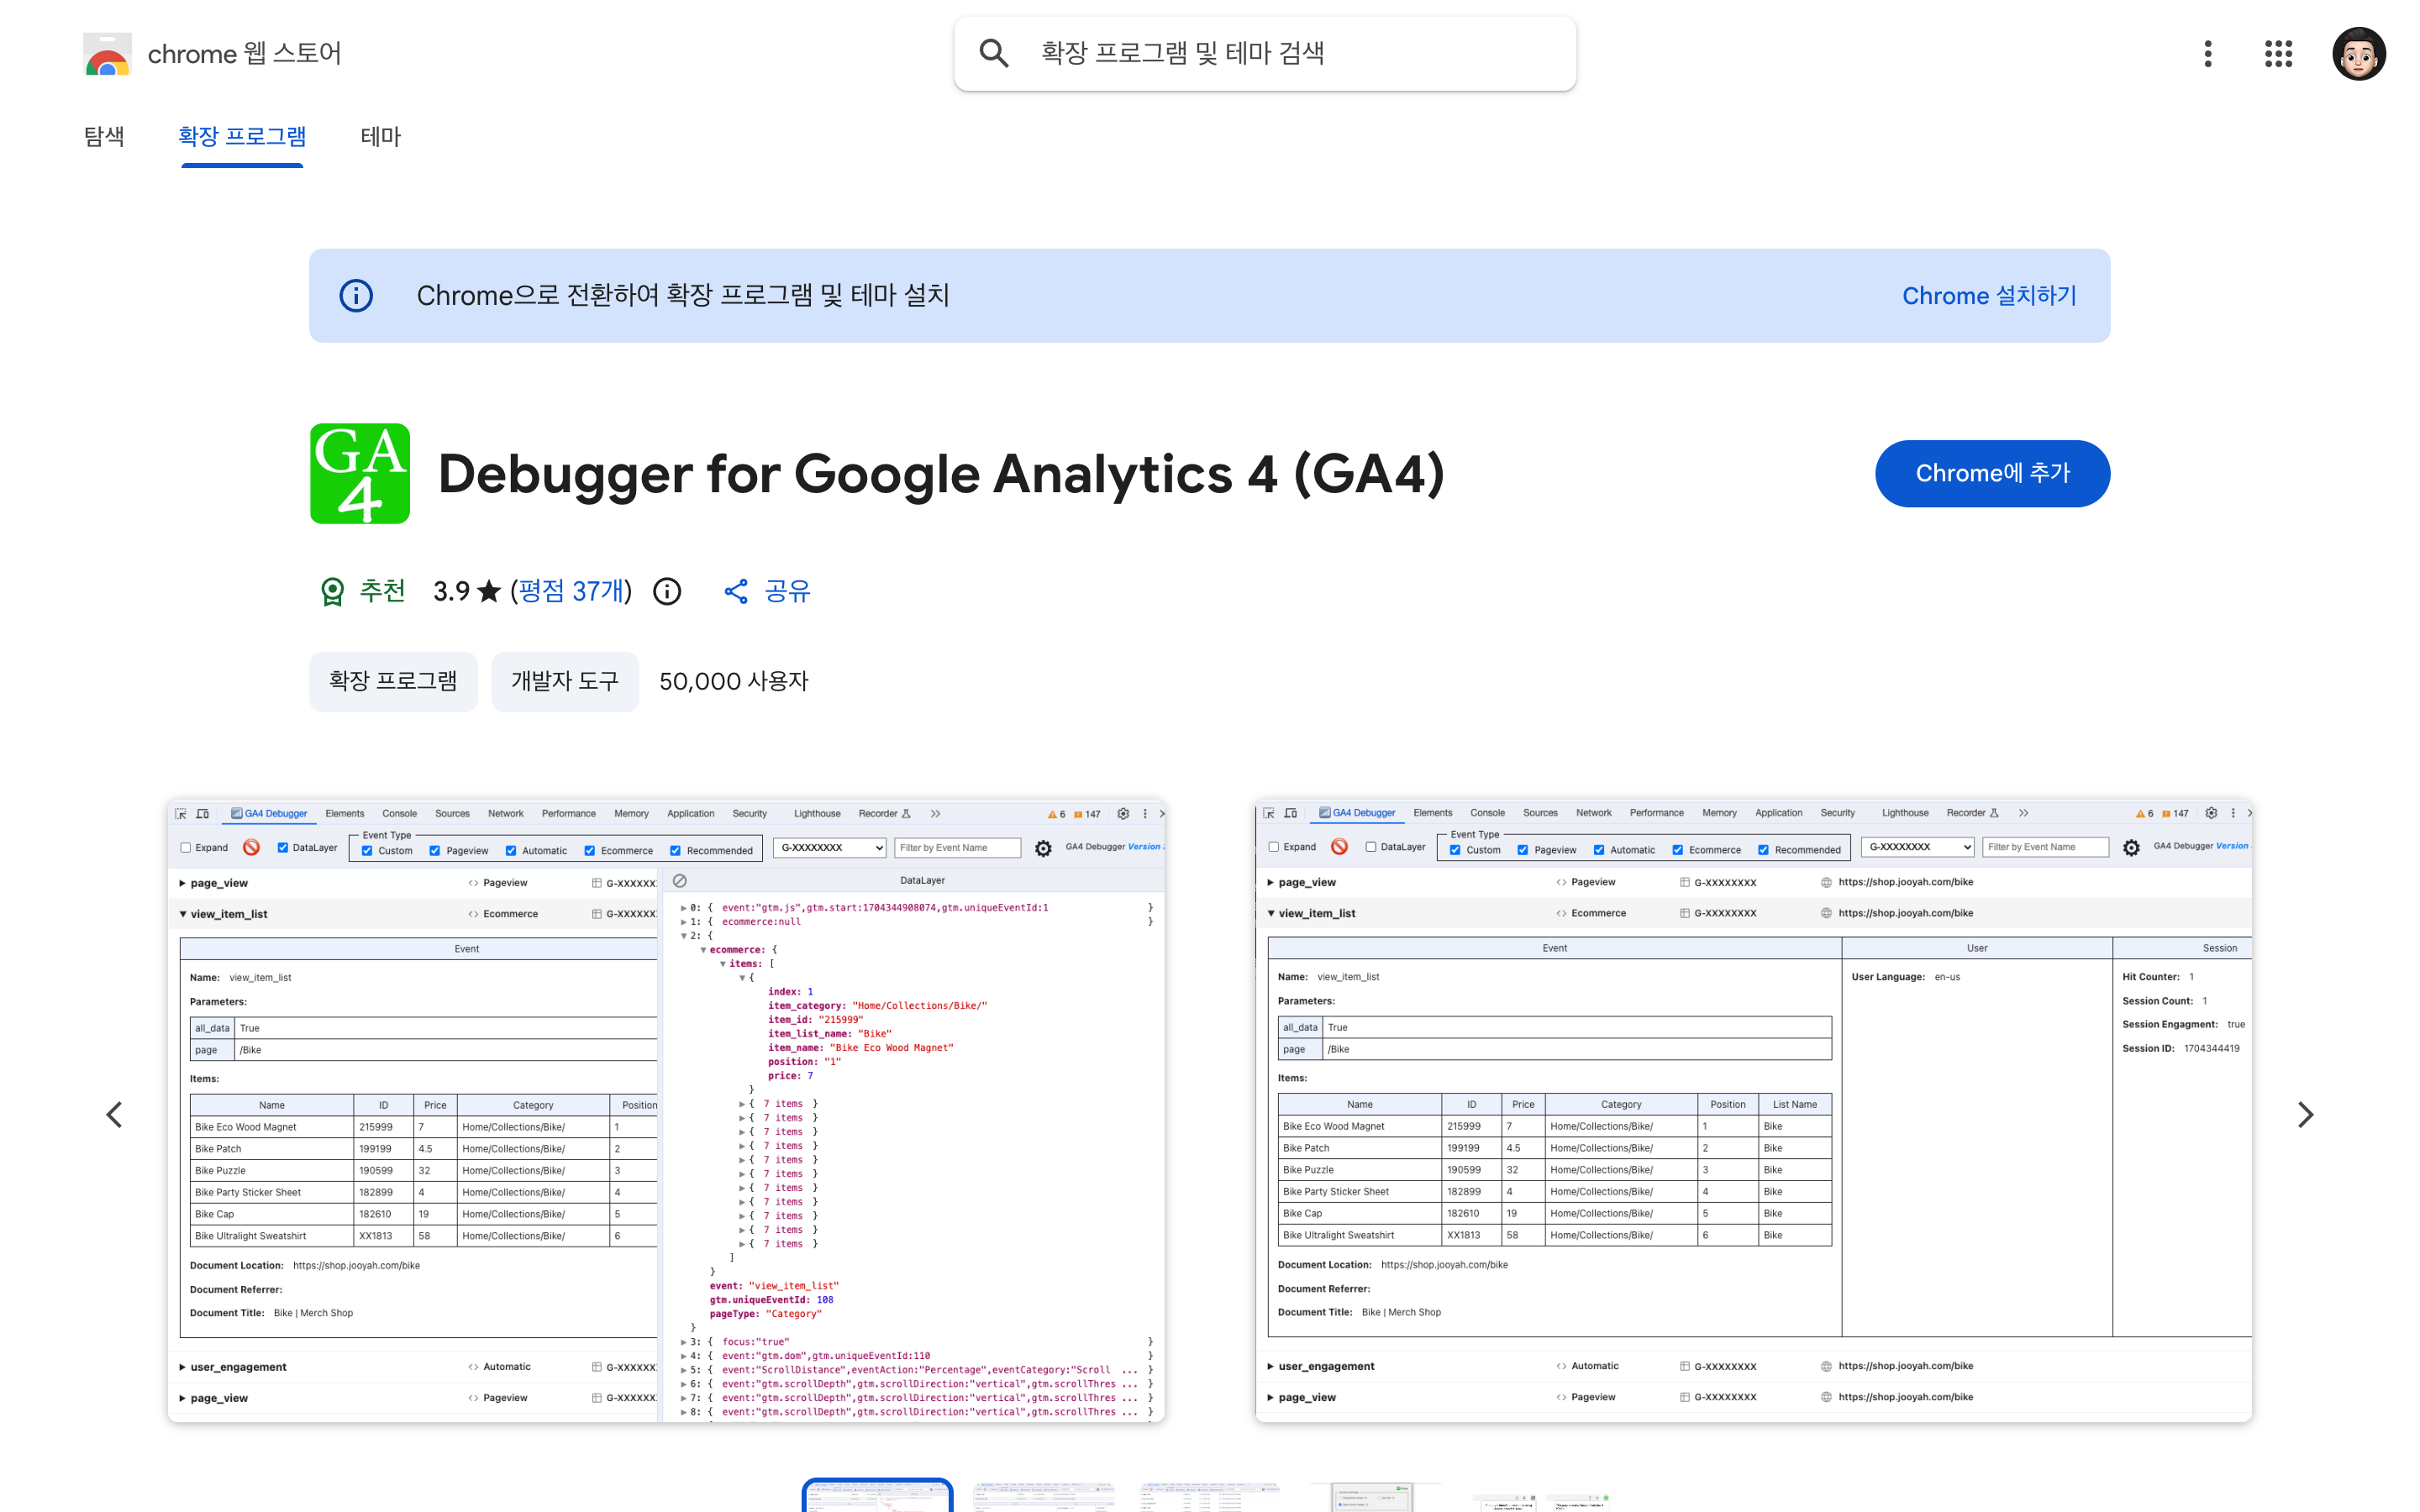Open the screenshot showing the DataLayer panel

[x=666, y=1111]
